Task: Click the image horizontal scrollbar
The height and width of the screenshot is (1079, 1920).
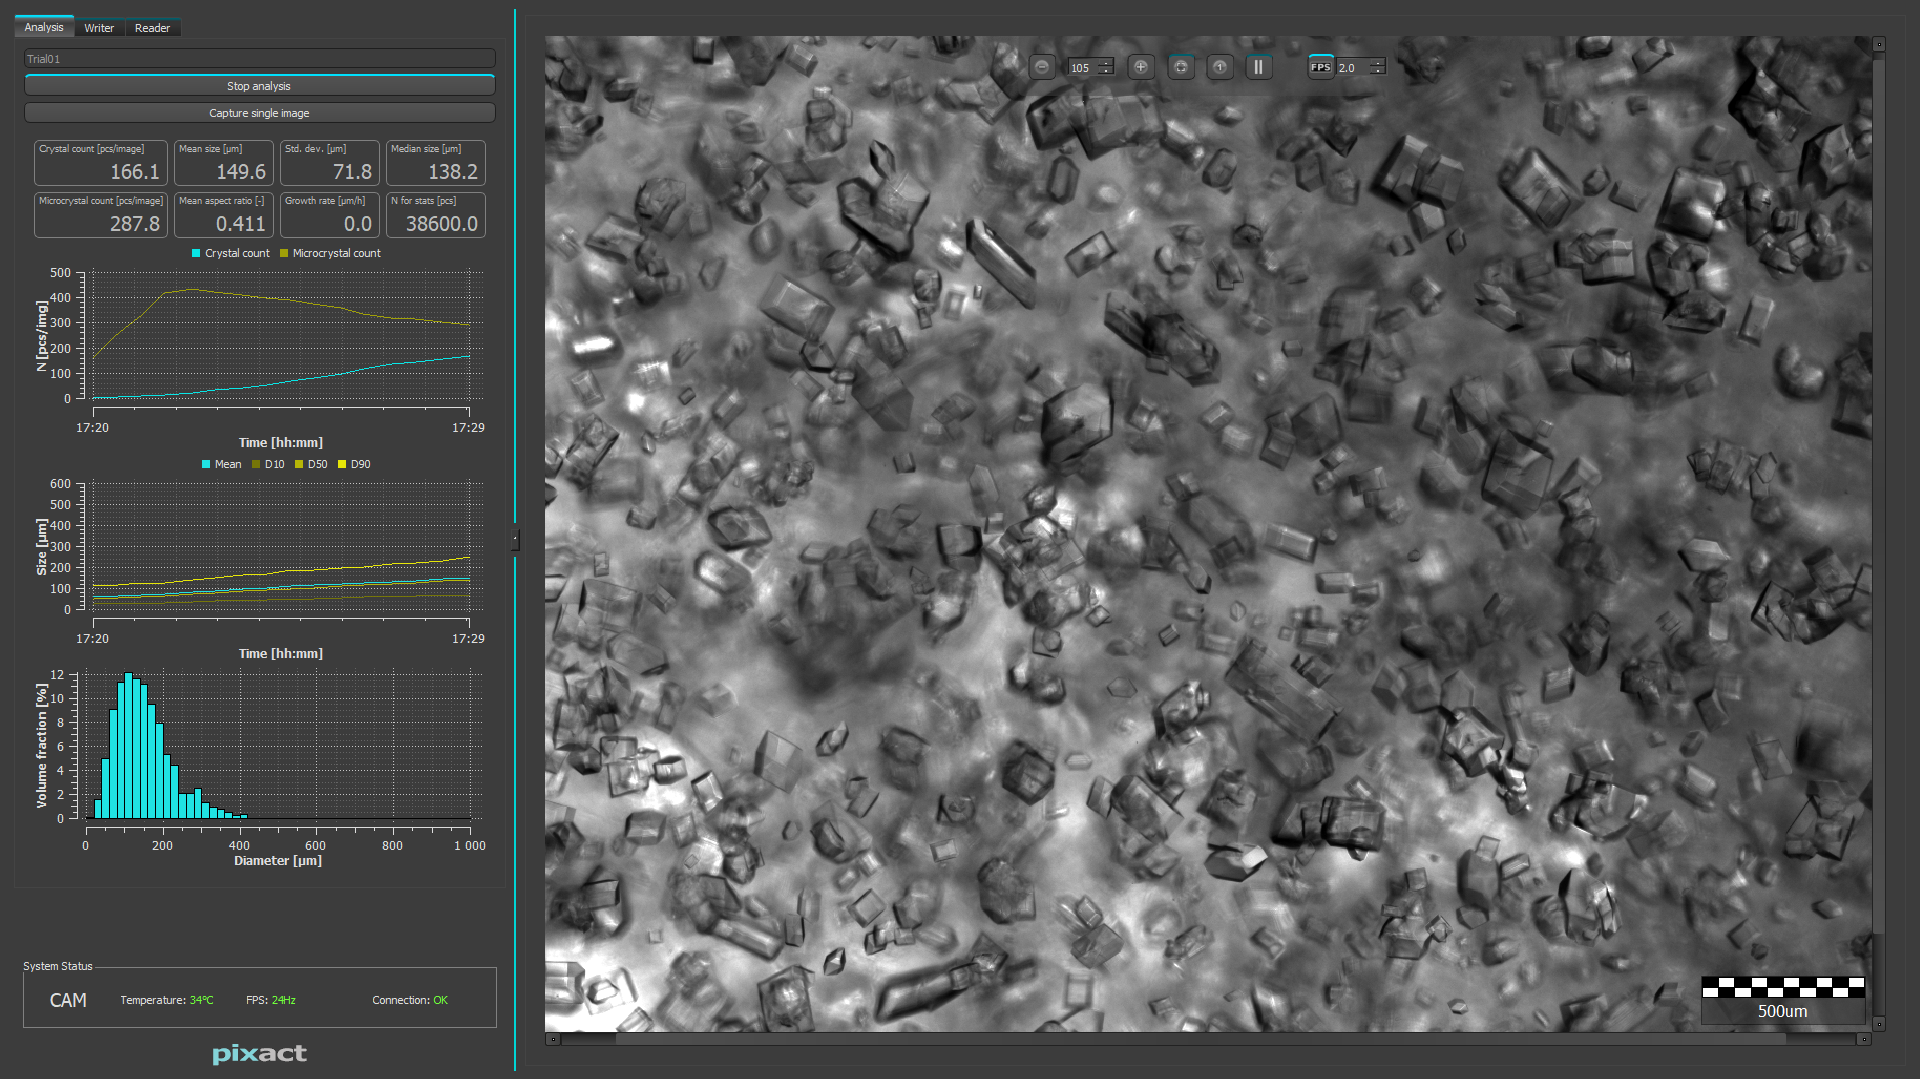Action: (1200, 1039)
